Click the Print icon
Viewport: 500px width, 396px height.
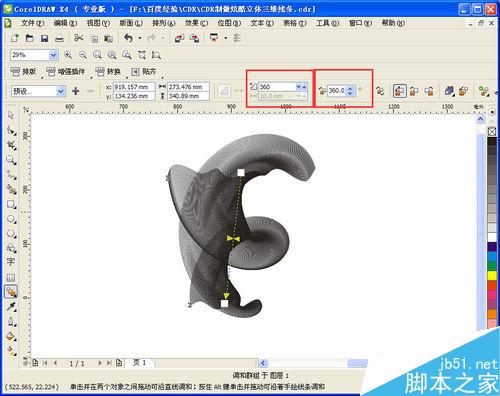pos(59,38)
